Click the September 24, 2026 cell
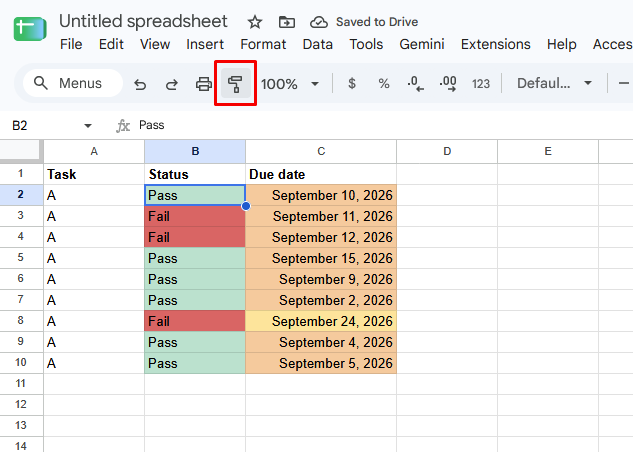 (x=321, y=321)
